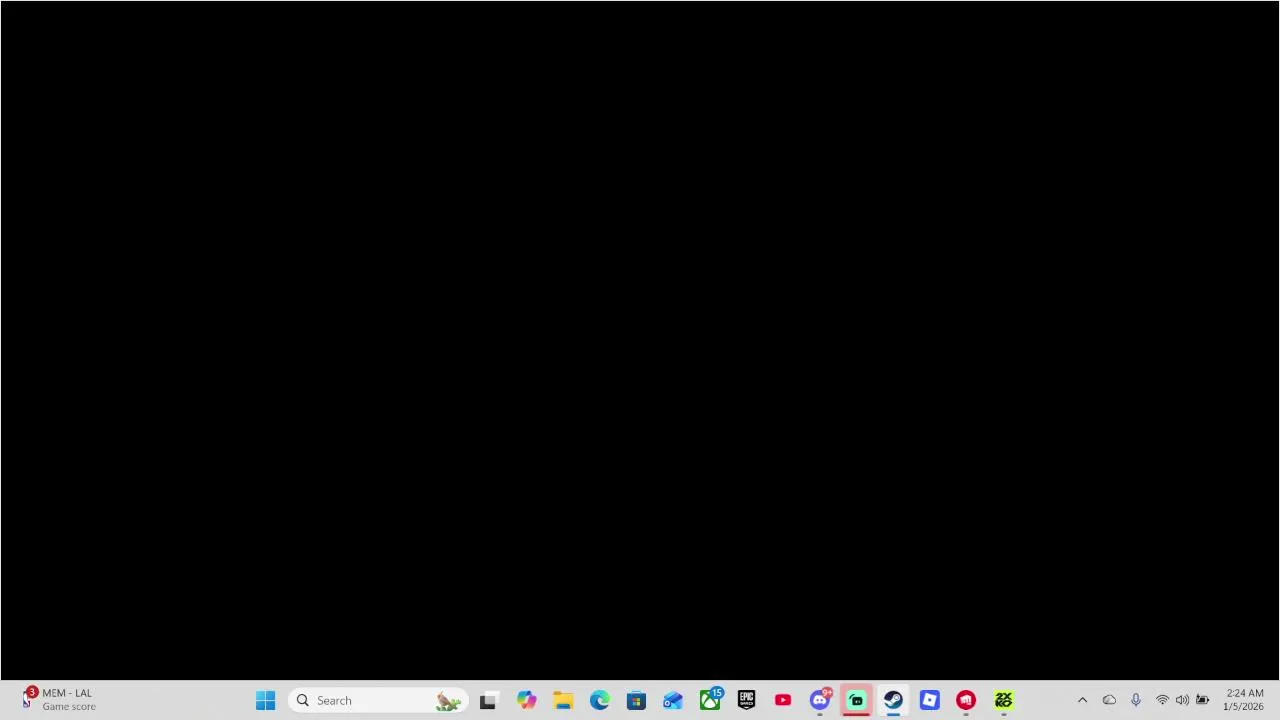This screenshot has height=720, width=1280.
Task: Open the green-yellow app at right end
Action: pos(1003,700)
